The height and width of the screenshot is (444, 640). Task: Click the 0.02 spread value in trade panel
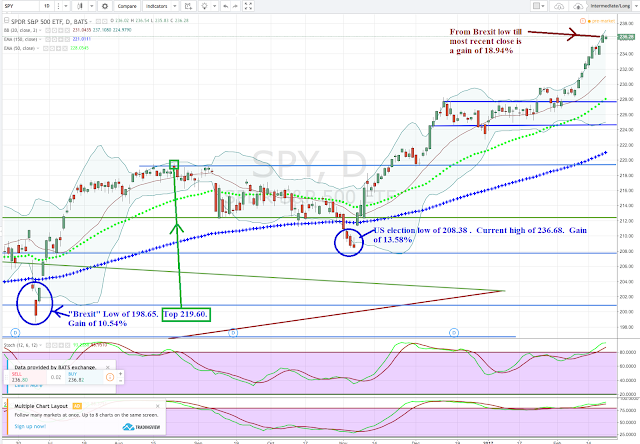click(56, 377)
